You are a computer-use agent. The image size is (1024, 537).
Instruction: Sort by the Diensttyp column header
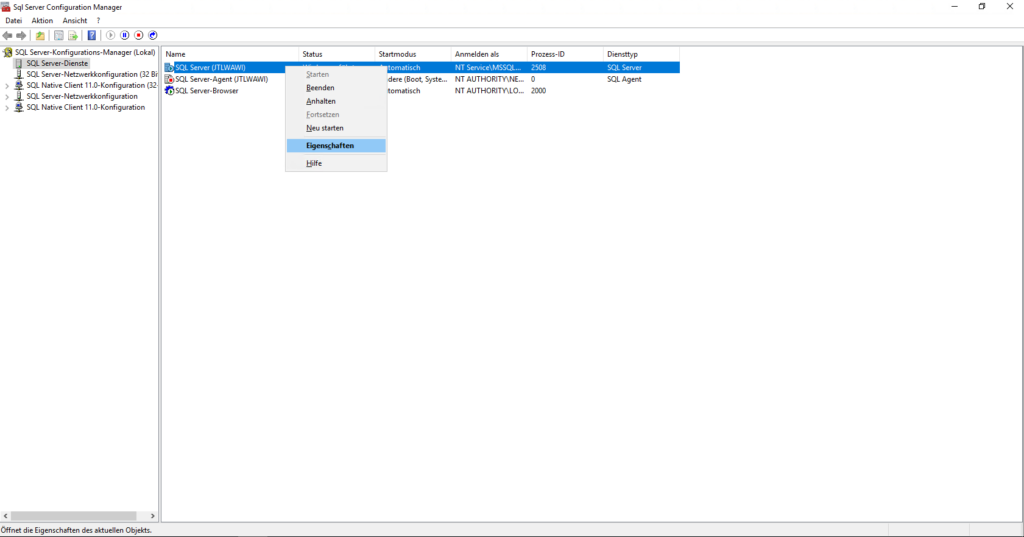pos(641,54)
